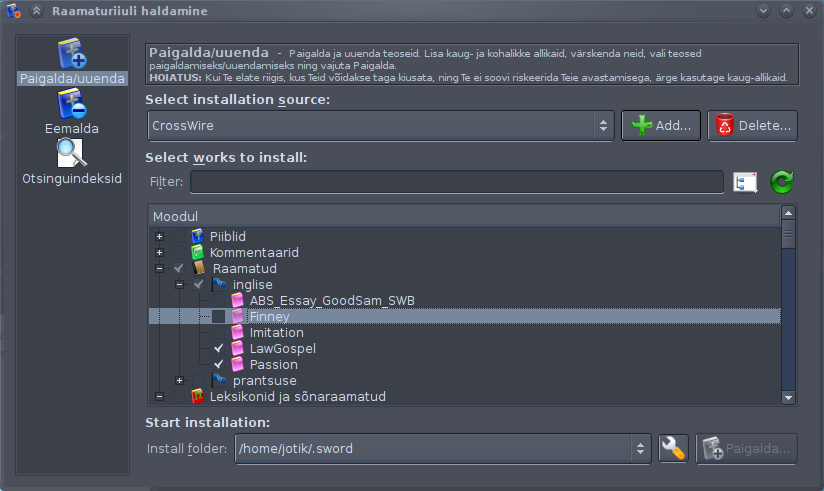Screen dimensions: 824x491
Task: Click the group view icon beside Filter
Action: (x=745, y=182)
